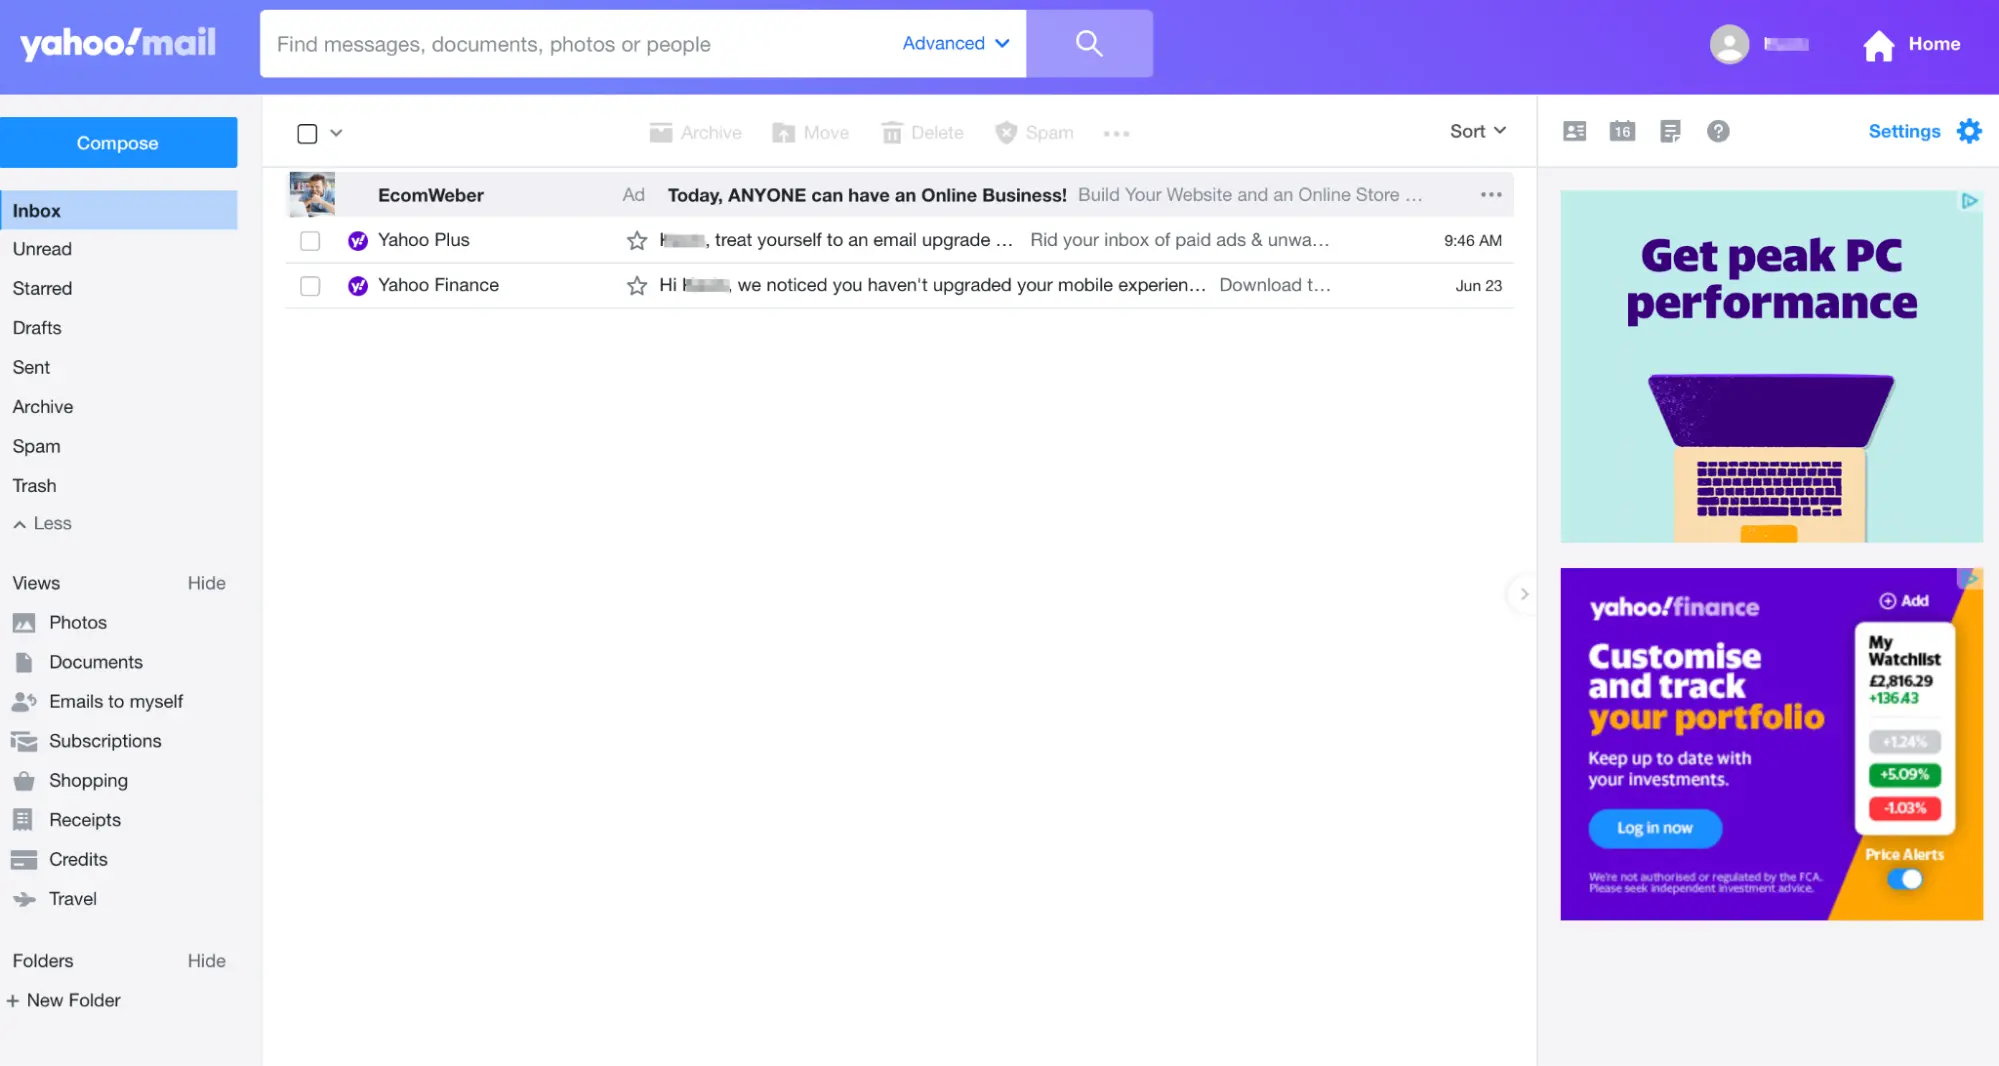This screenshot has height=1066, width=1999.
Task: Open Settings via the gear icon
Action: 1968,131
